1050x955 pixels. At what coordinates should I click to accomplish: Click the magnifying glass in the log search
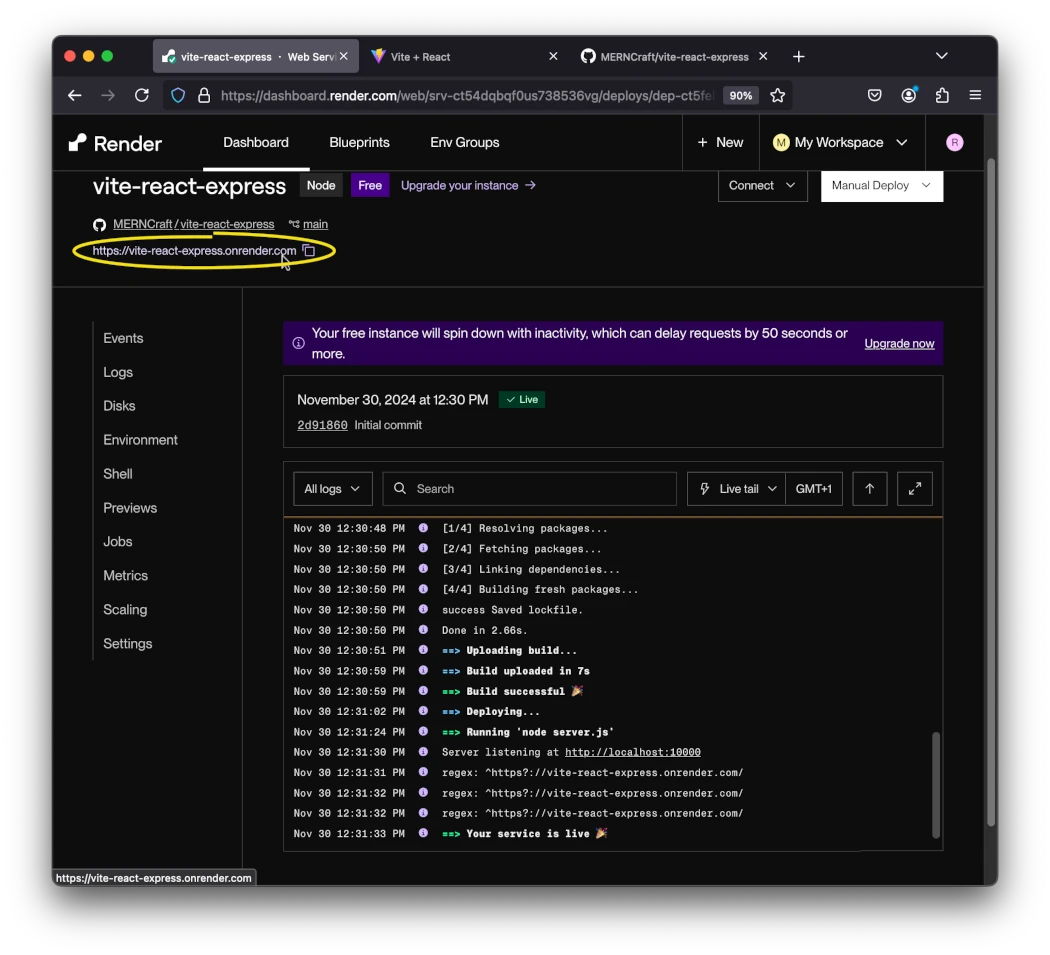coord(401,488)
